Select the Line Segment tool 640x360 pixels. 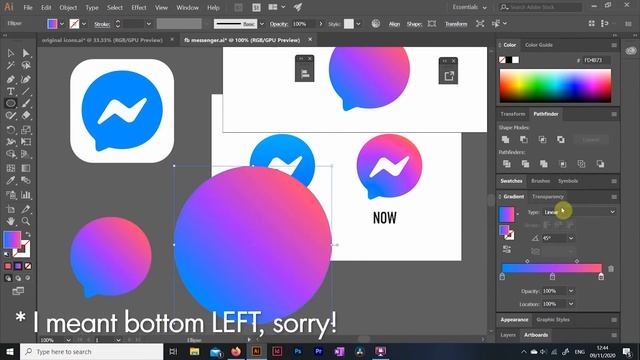(x=26, y=91)
